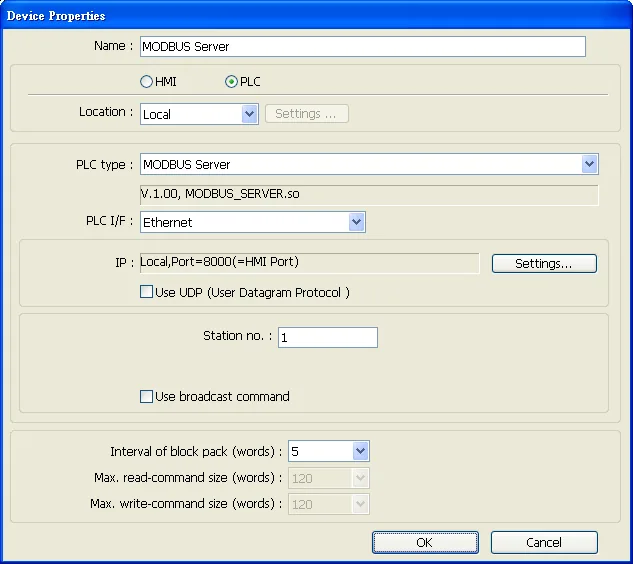Viewport: 633px width, 564px height.
Task: Click the Interval of block pack label
Action: point(196,451)
